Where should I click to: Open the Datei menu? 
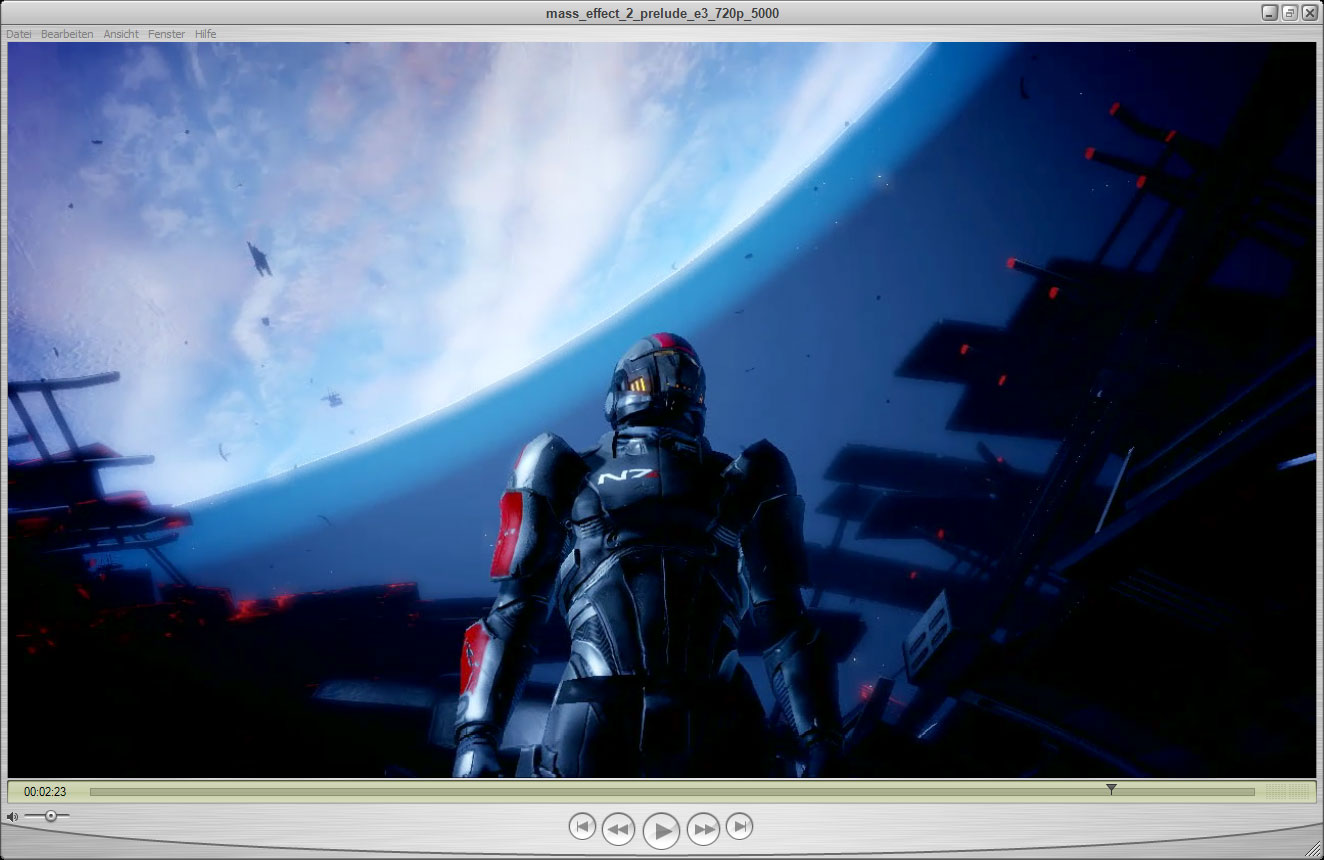coord(19,34)
